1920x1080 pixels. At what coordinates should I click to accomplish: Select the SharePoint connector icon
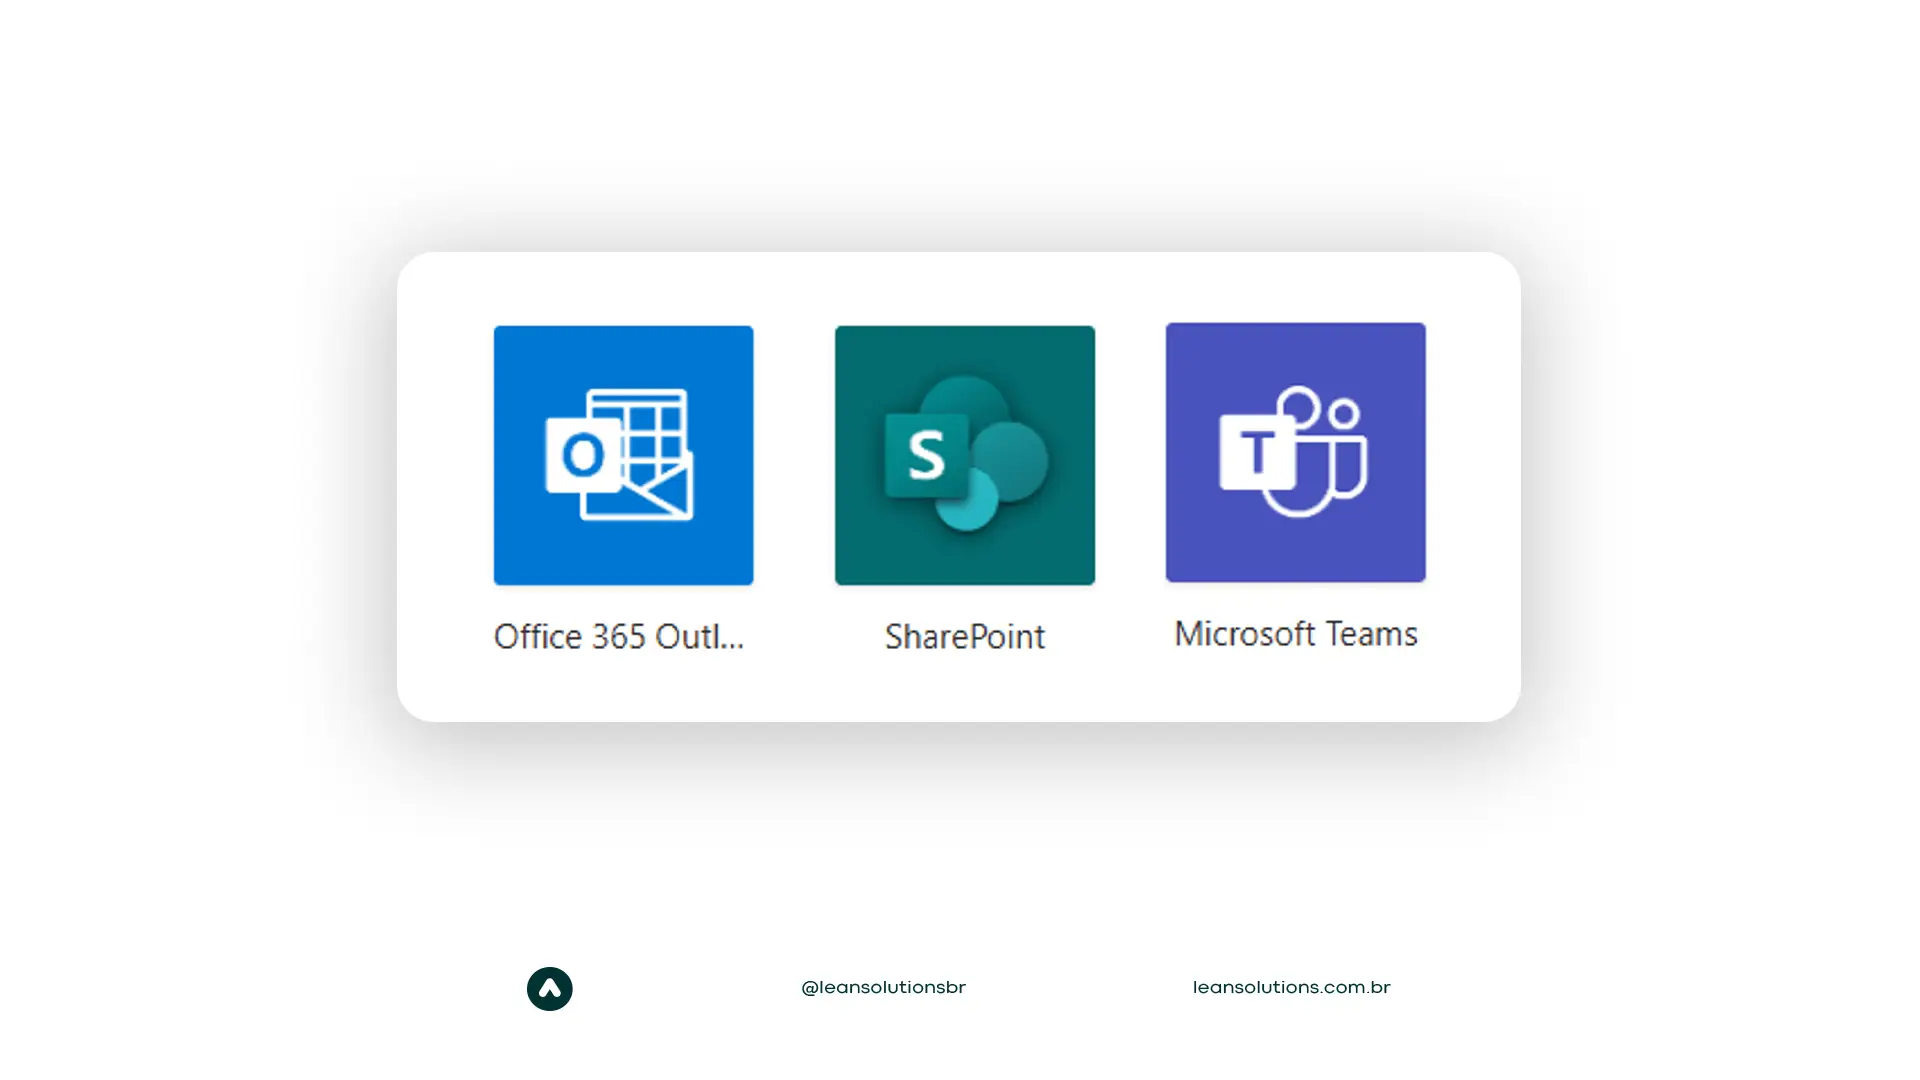pyautogui.click(x=965, y=455)
